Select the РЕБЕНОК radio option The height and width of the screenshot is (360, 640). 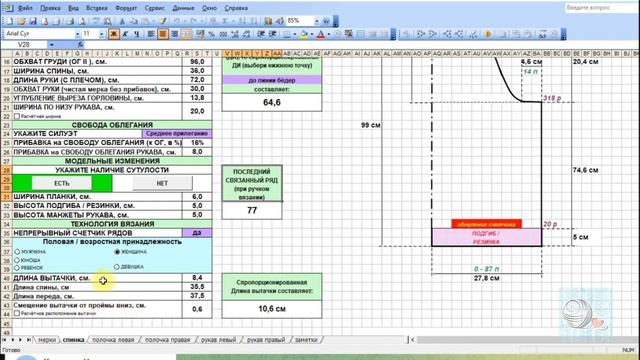(x=17, y=268)
